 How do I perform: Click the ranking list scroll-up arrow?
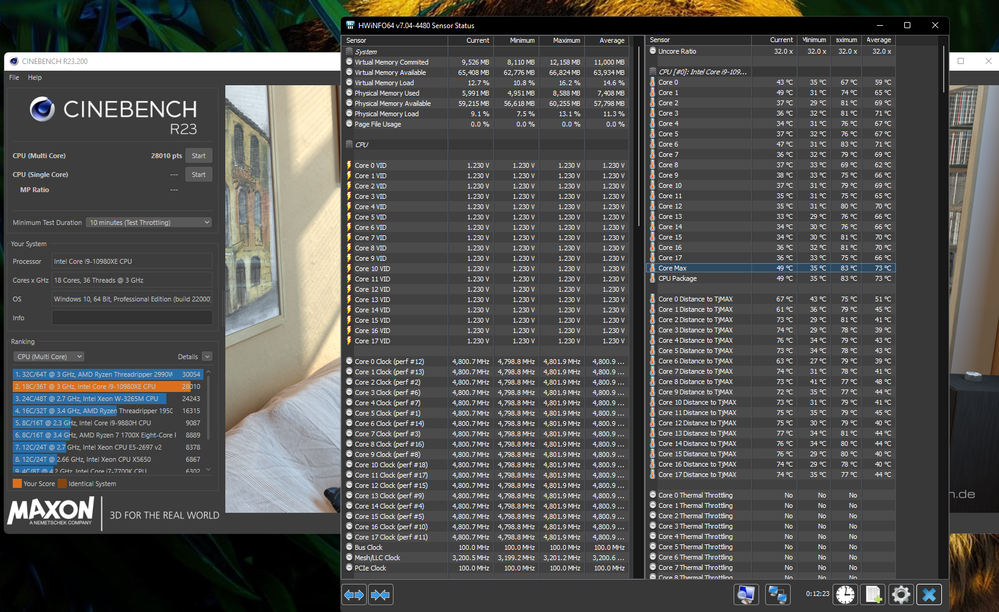click(208, 372)
